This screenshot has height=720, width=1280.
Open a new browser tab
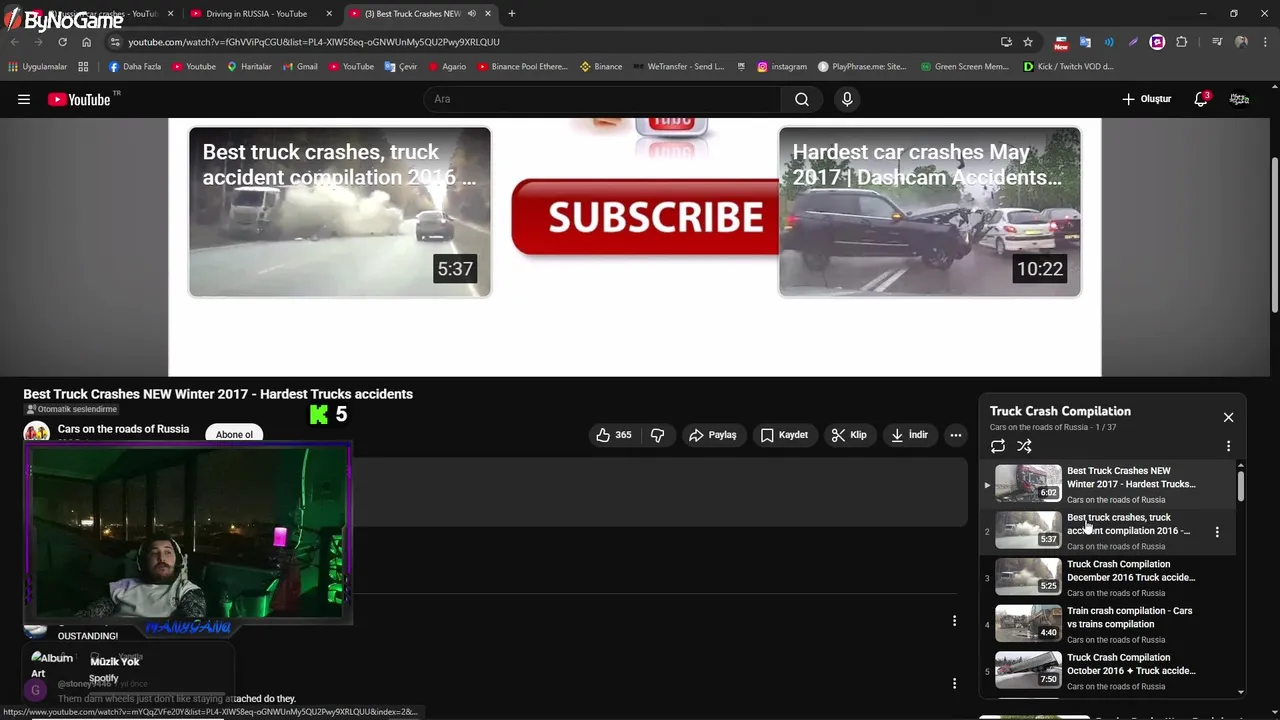[x=511, y=14]
